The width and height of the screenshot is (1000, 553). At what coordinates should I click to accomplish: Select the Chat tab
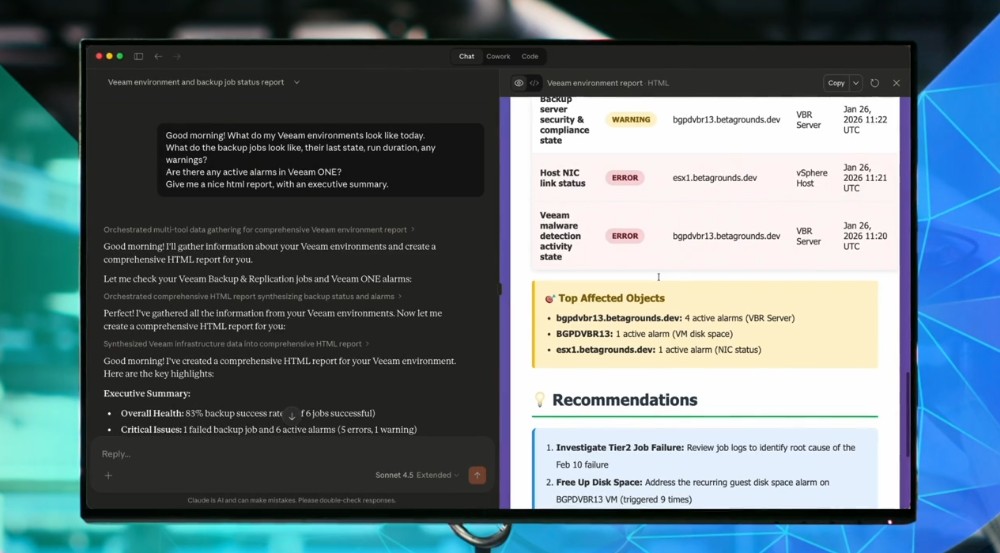[x=466, y=56]
